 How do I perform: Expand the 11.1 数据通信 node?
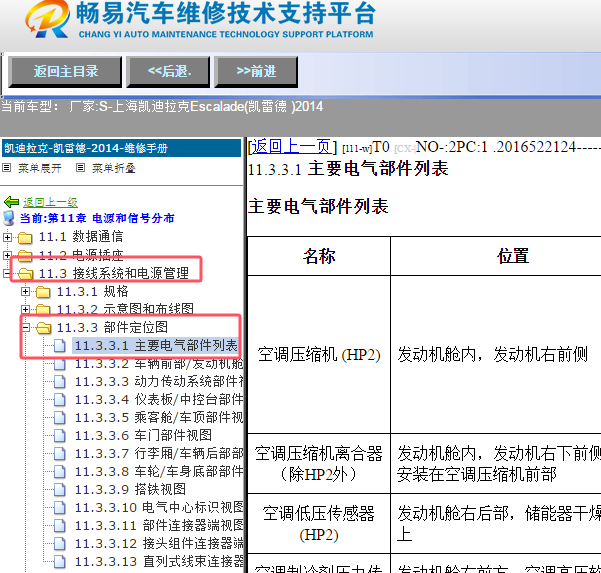point(7,237)
